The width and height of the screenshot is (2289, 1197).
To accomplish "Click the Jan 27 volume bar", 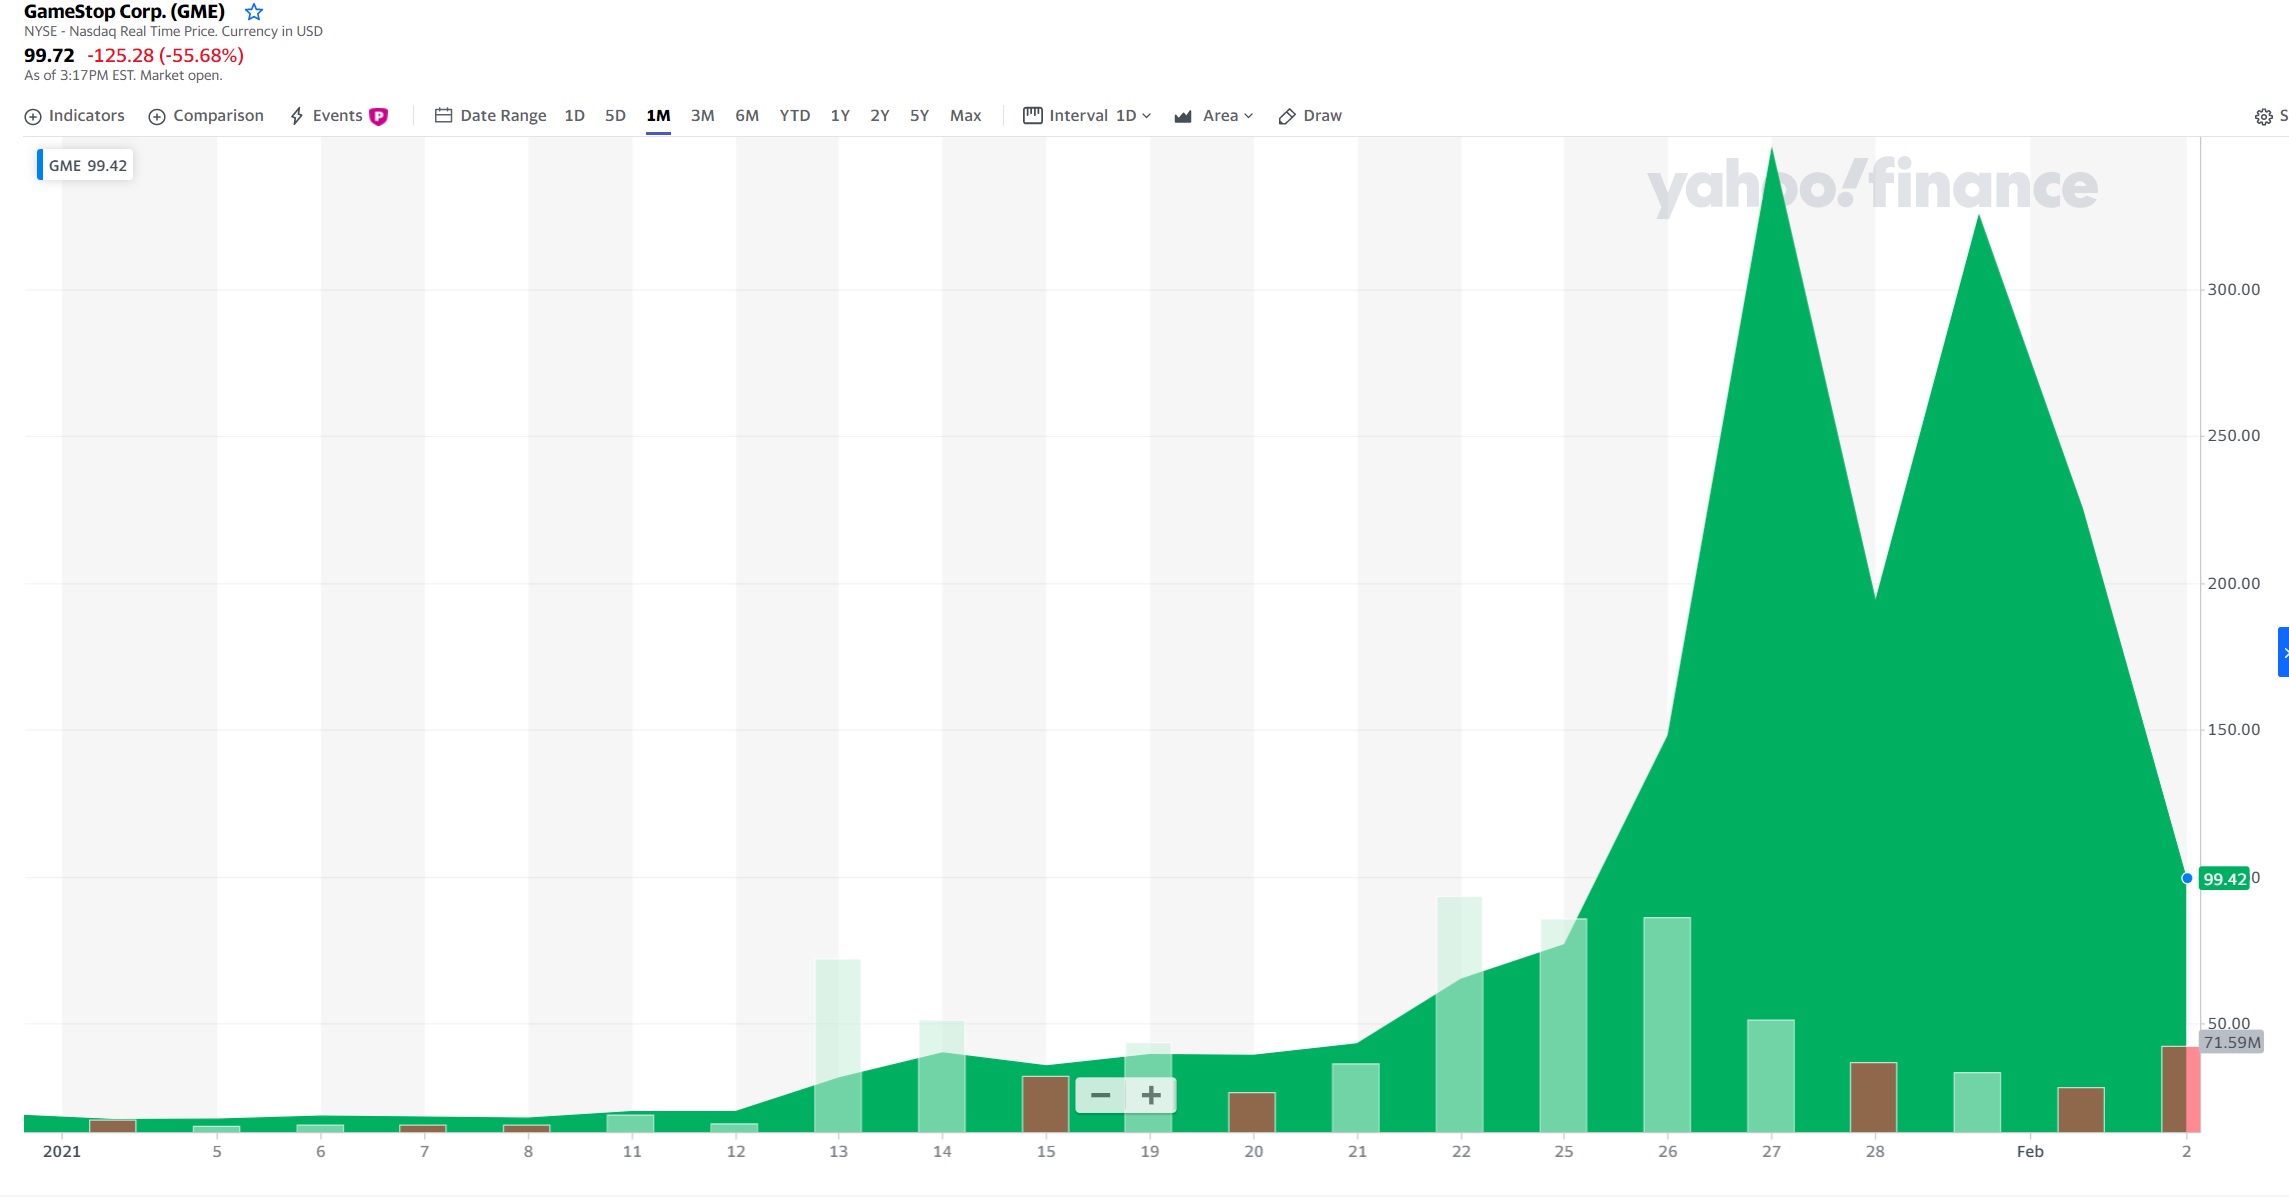I will [1771, 1076].
